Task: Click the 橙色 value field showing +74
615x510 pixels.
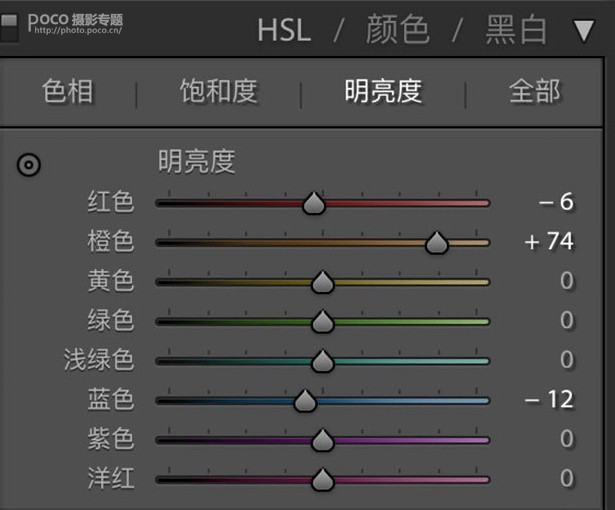Action: point(549,241)
